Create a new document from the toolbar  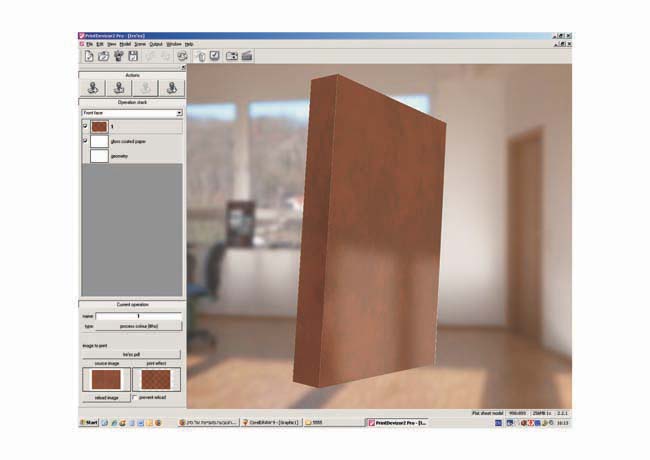[89, 56]
